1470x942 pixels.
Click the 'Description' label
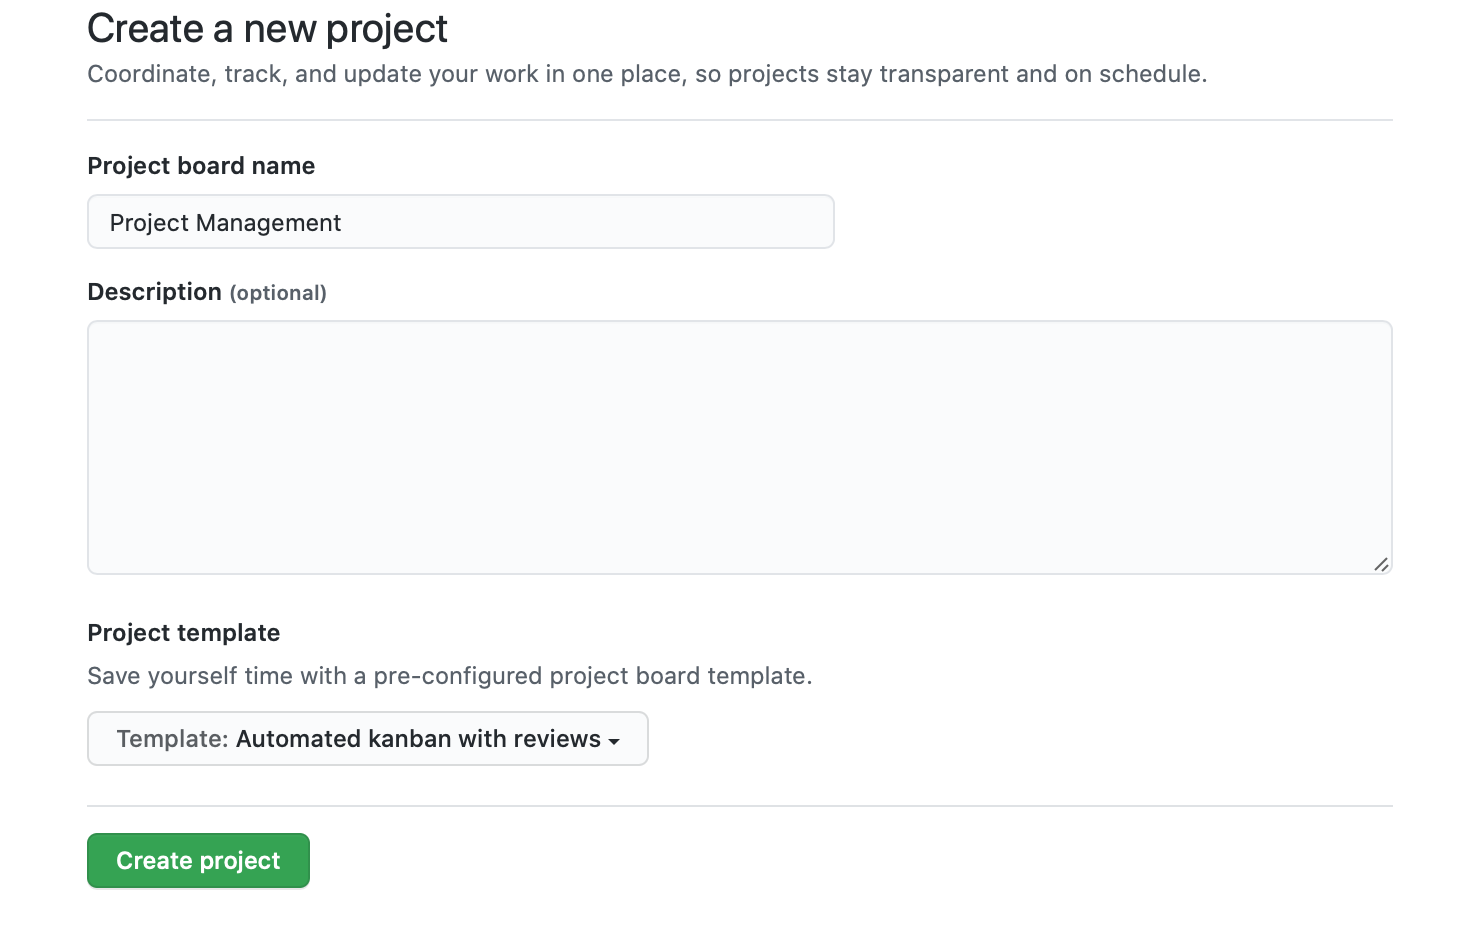tap(155, 292)
